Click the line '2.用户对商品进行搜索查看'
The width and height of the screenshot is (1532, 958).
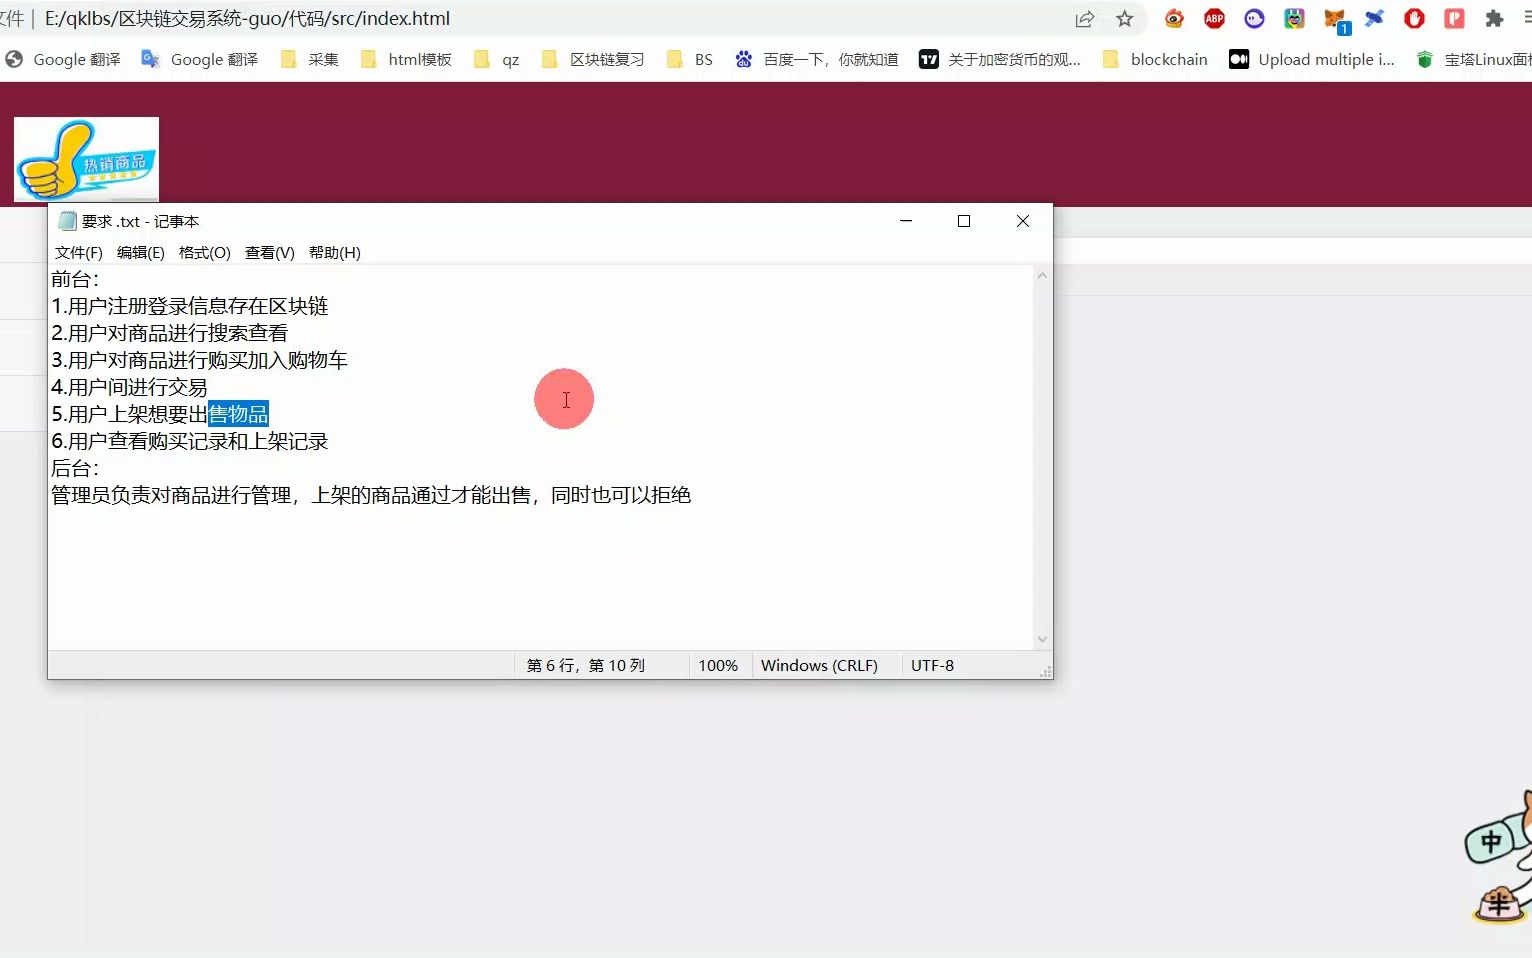[x=170, y=333]
